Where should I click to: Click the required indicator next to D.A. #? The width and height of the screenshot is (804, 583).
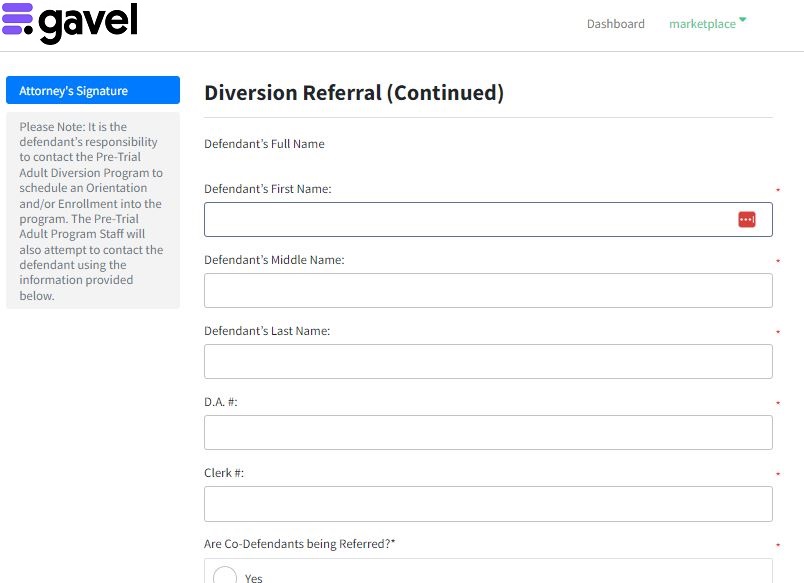pyautogui.click(x=777, y=402)
